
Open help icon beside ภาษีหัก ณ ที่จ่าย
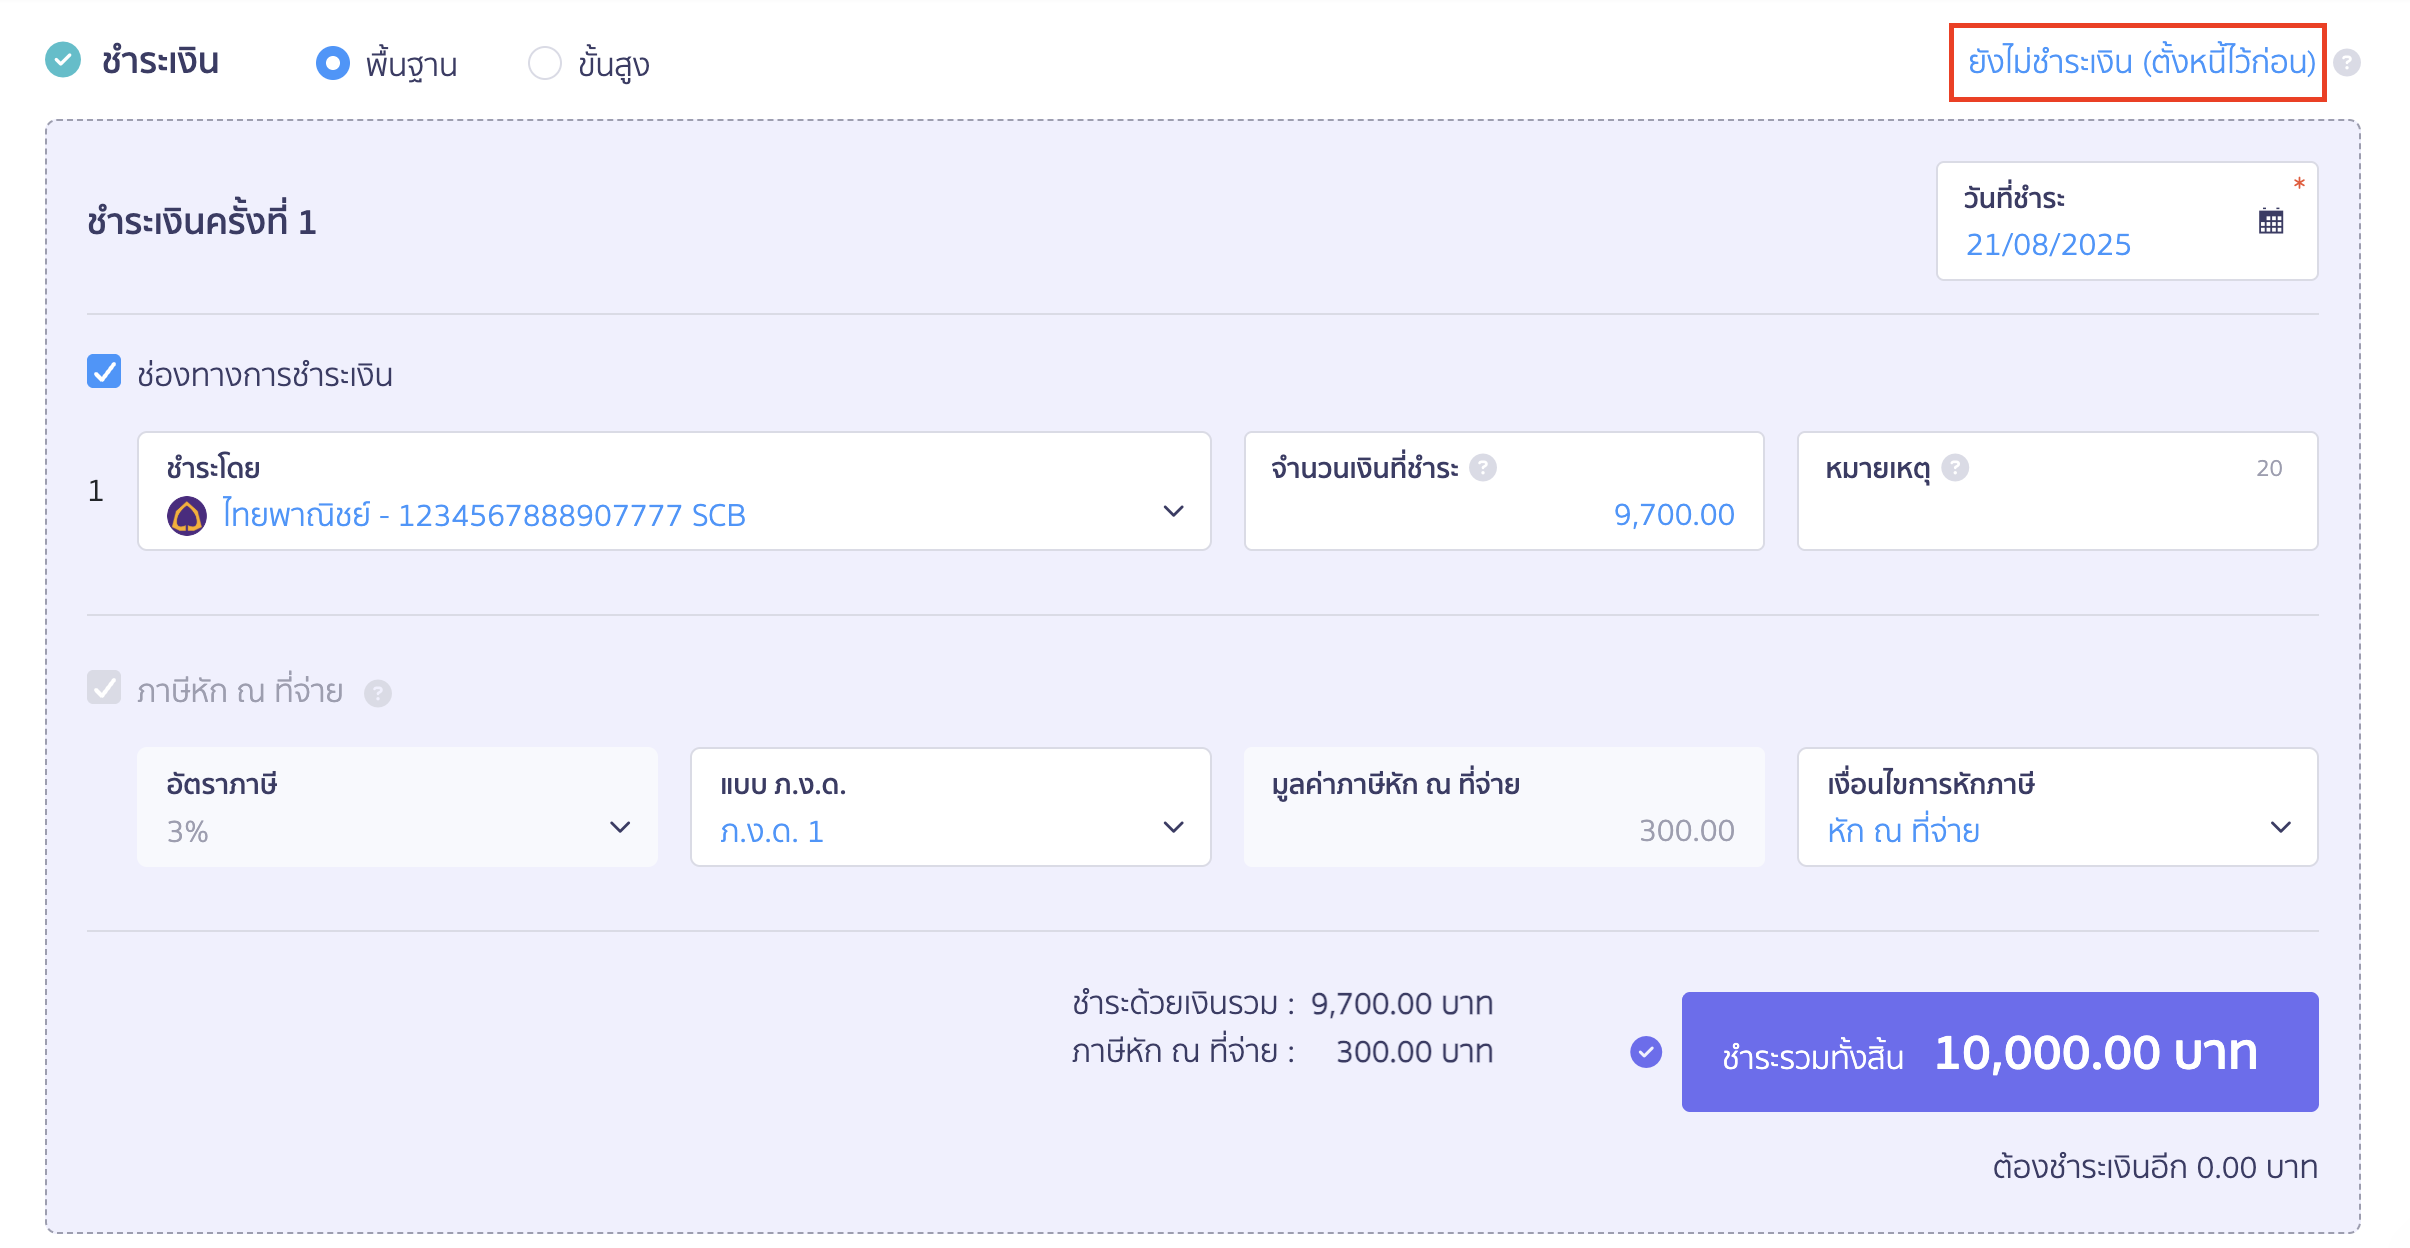point(377,693)
